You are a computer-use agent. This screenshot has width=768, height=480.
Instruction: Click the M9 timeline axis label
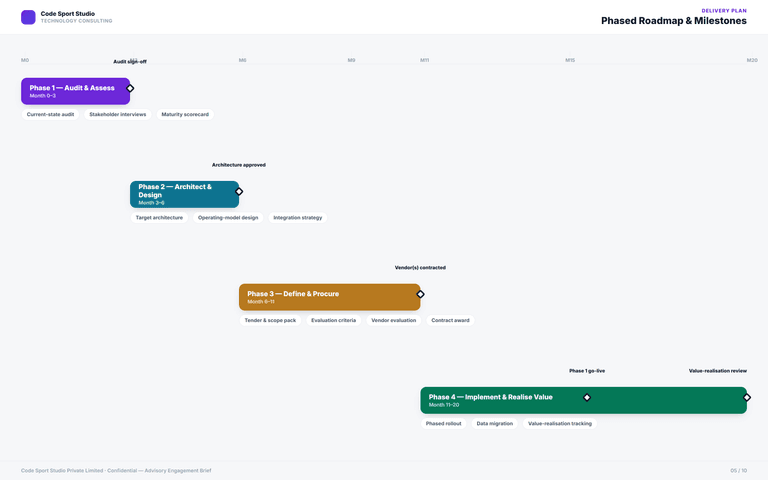351,60
